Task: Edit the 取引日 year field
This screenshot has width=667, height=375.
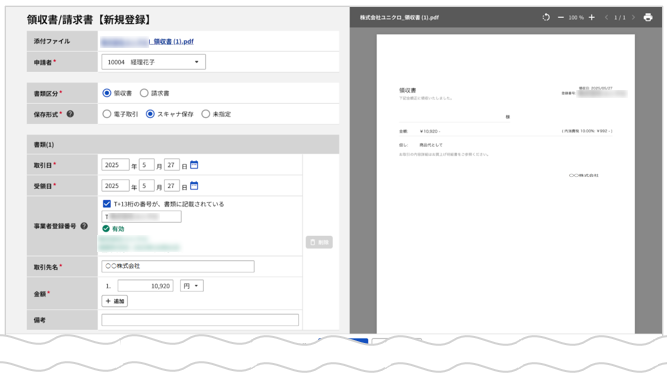Action: [x=115, y=165]
